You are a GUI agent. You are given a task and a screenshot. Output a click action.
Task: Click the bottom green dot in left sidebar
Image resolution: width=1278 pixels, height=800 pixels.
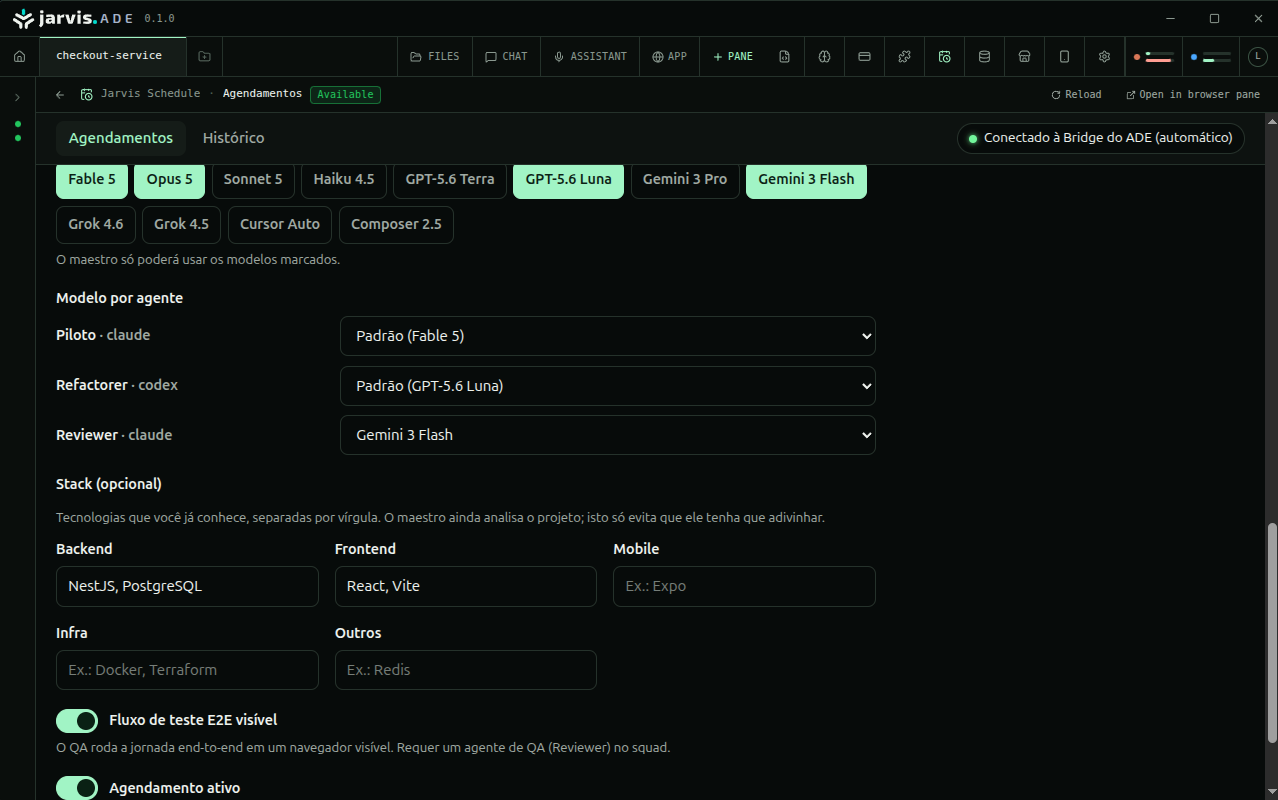pos(18,138)
